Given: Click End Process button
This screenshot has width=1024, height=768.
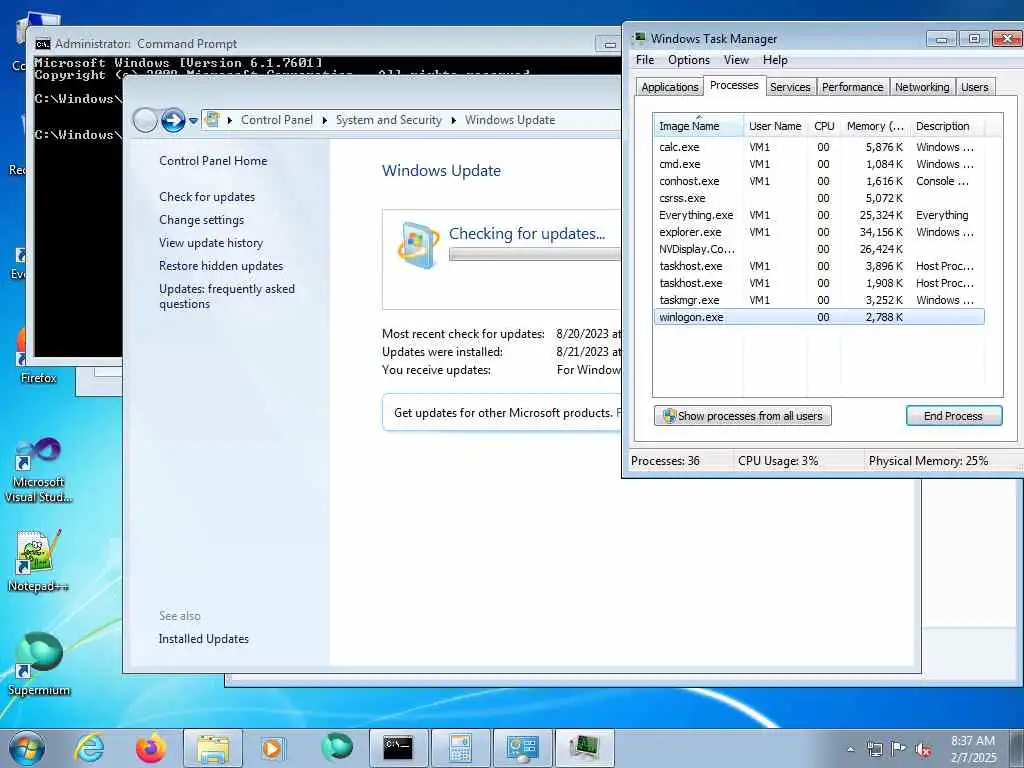Looking at the screenshot, I should 953,416.
